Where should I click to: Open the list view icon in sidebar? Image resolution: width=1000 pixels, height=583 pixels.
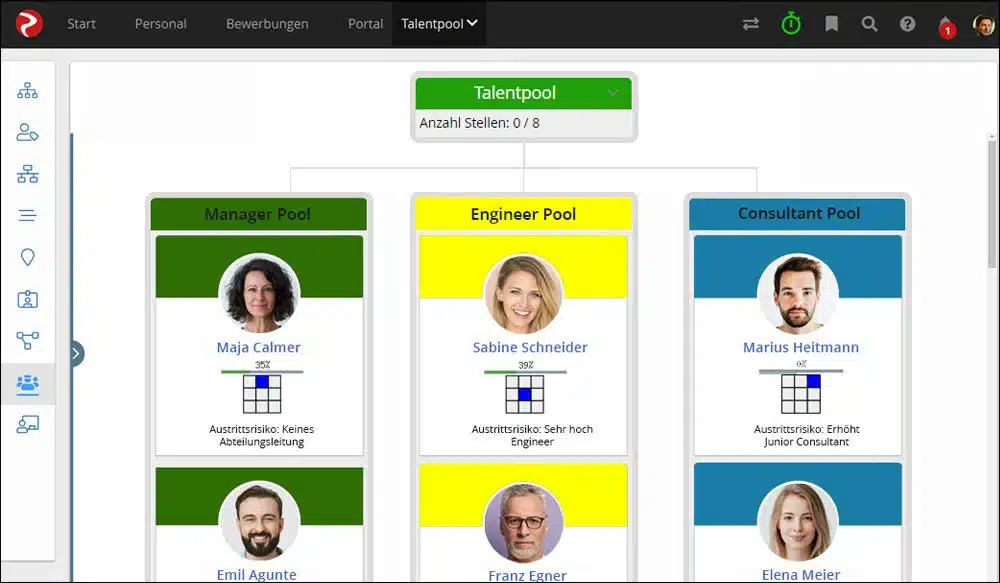pos(27,214)
